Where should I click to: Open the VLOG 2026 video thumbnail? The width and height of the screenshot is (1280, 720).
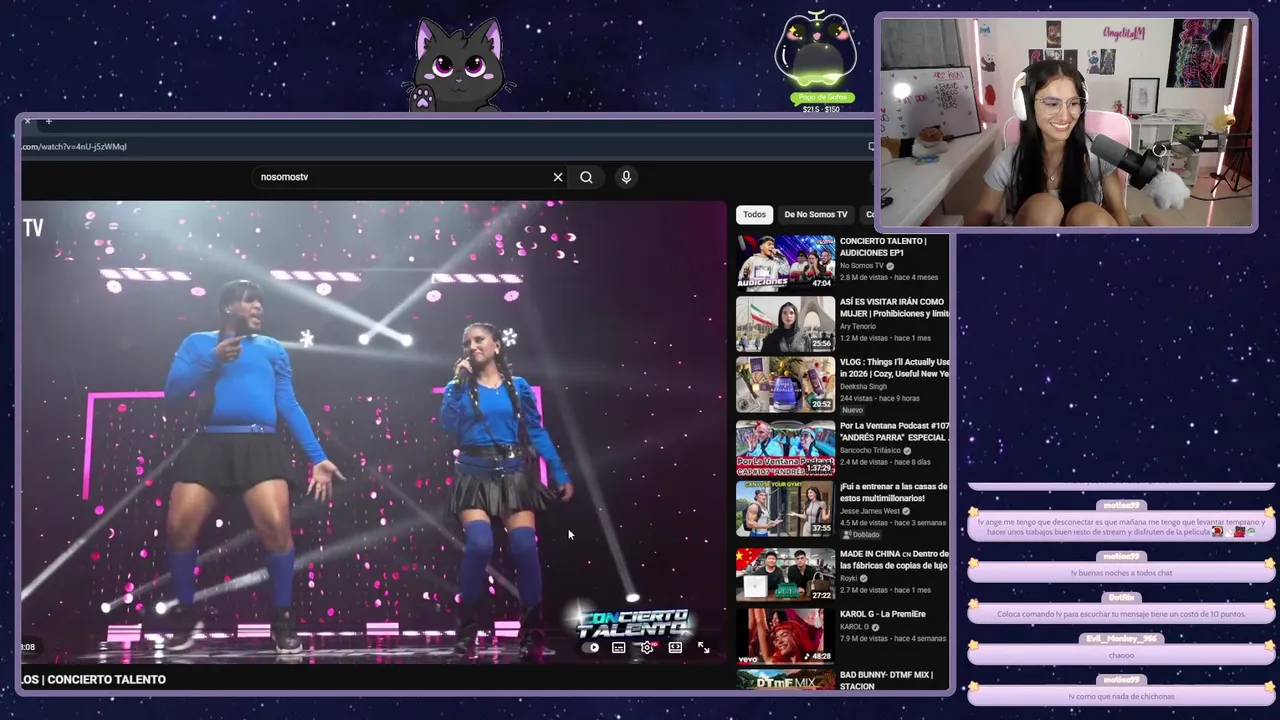click(785, 385)
